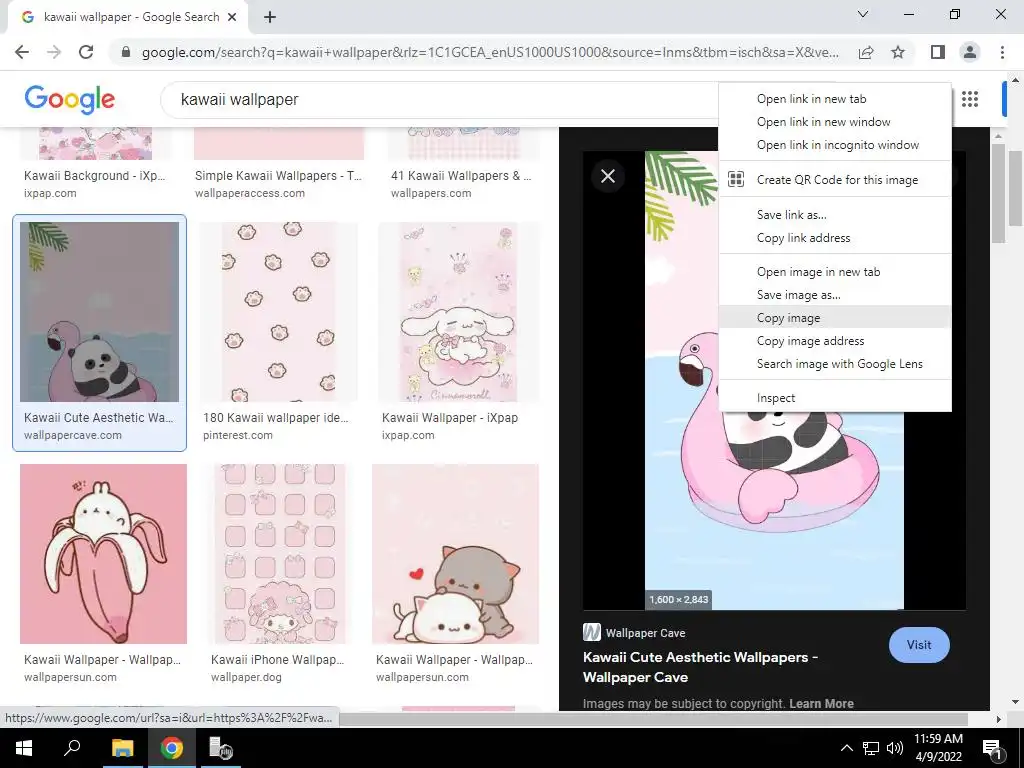Show hidden system tray icons
Image resolution: width=1024 pixels, height=768 pixels.
pos(846,748)
